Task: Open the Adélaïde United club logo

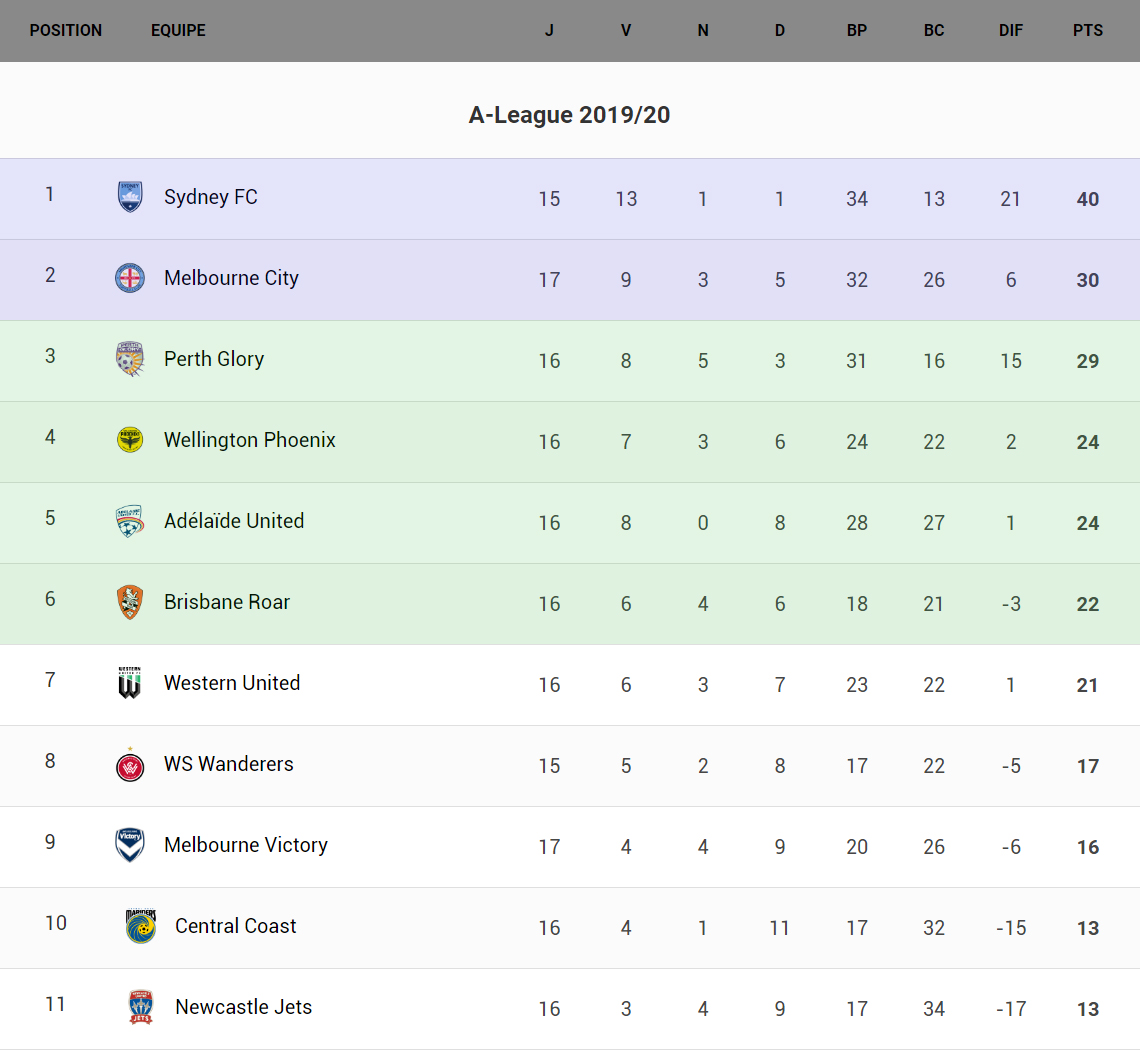Action: pos(130,521)
